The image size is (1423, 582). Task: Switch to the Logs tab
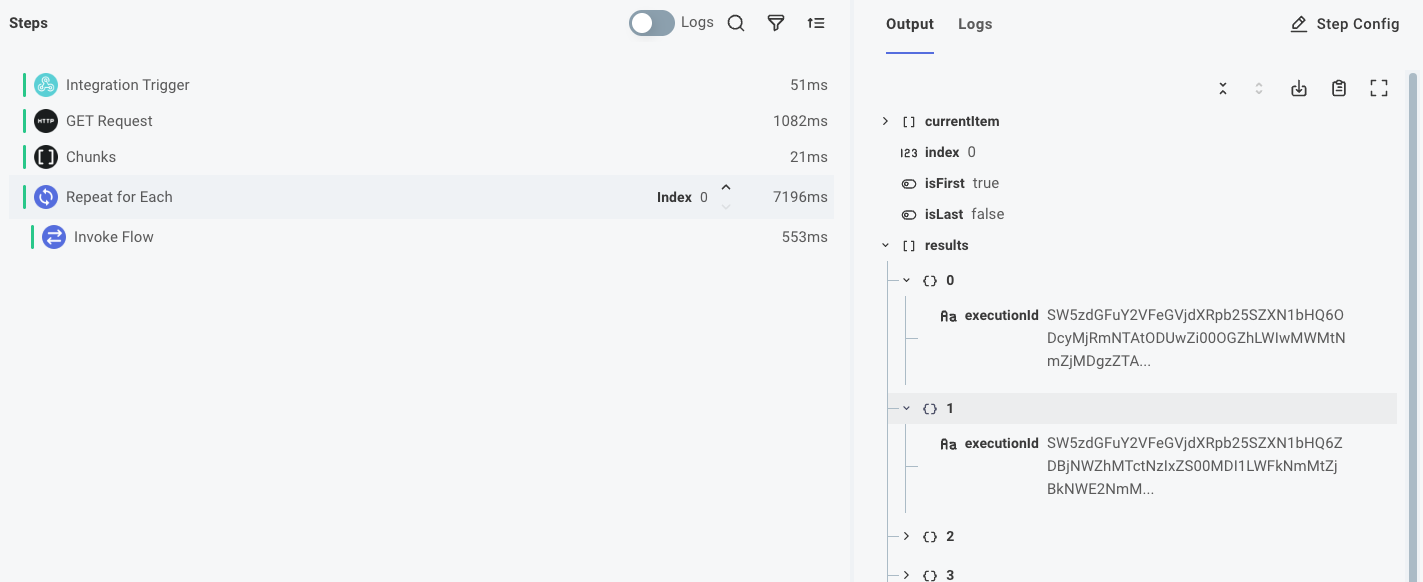coord(974,23)
